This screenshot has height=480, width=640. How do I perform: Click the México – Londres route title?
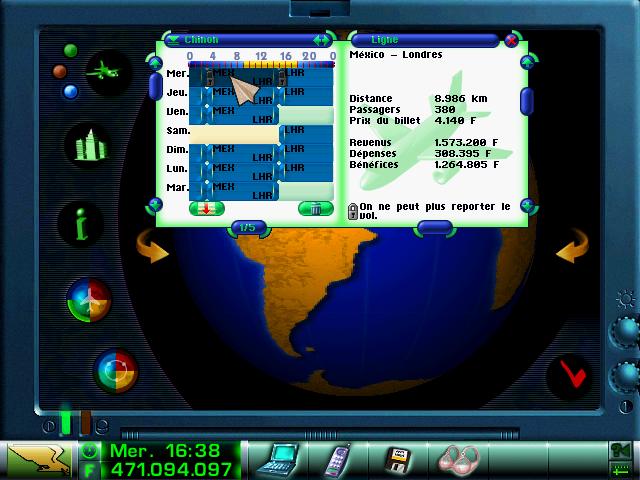(396, 55)
